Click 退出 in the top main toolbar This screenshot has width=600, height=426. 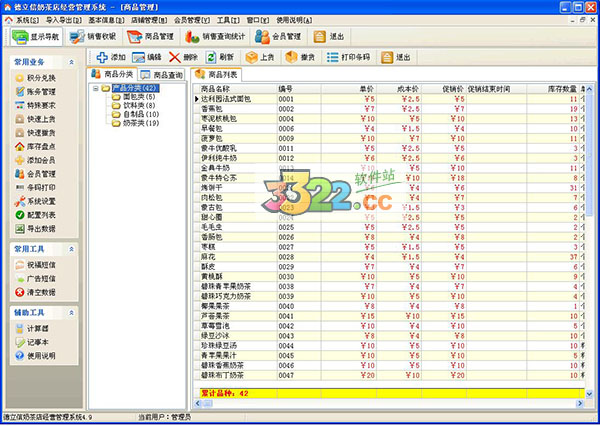[x=329, y=37]
